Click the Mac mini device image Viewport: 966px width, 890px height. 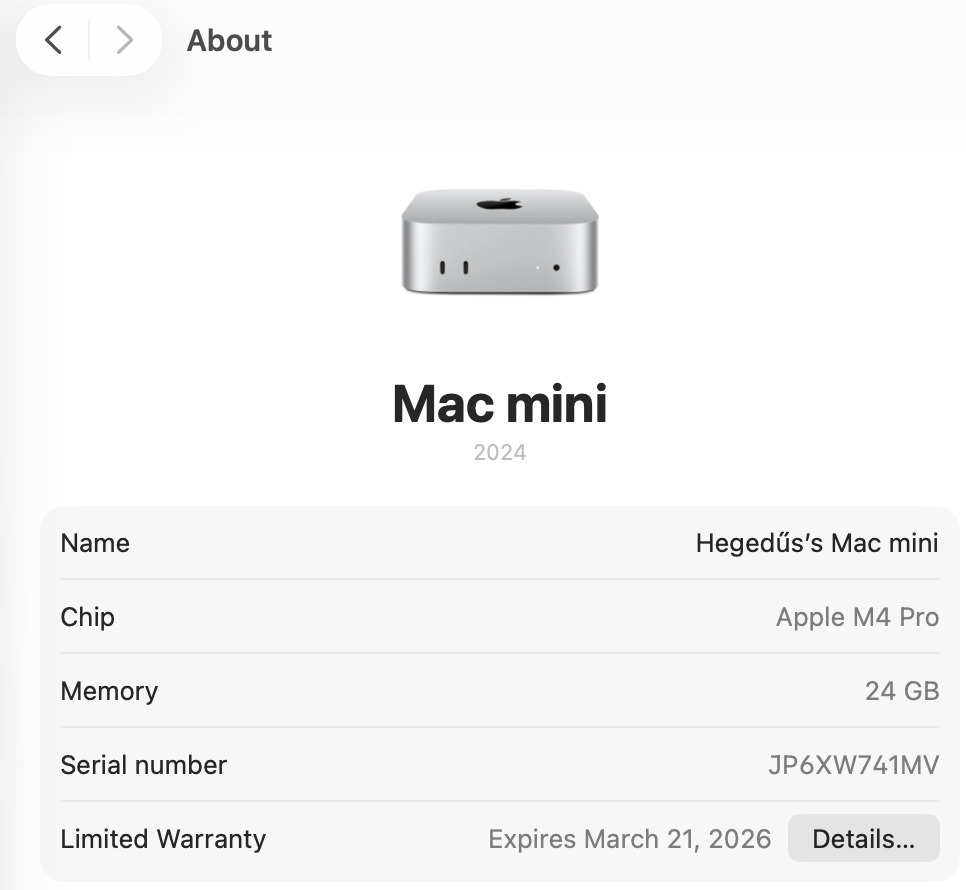pos(499,243)
